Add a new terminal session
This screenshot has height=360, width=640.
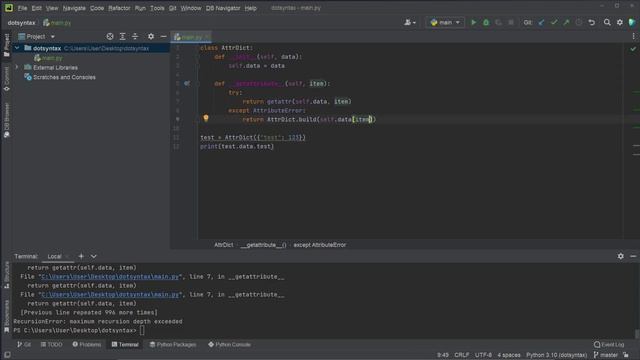coord(81,256)
